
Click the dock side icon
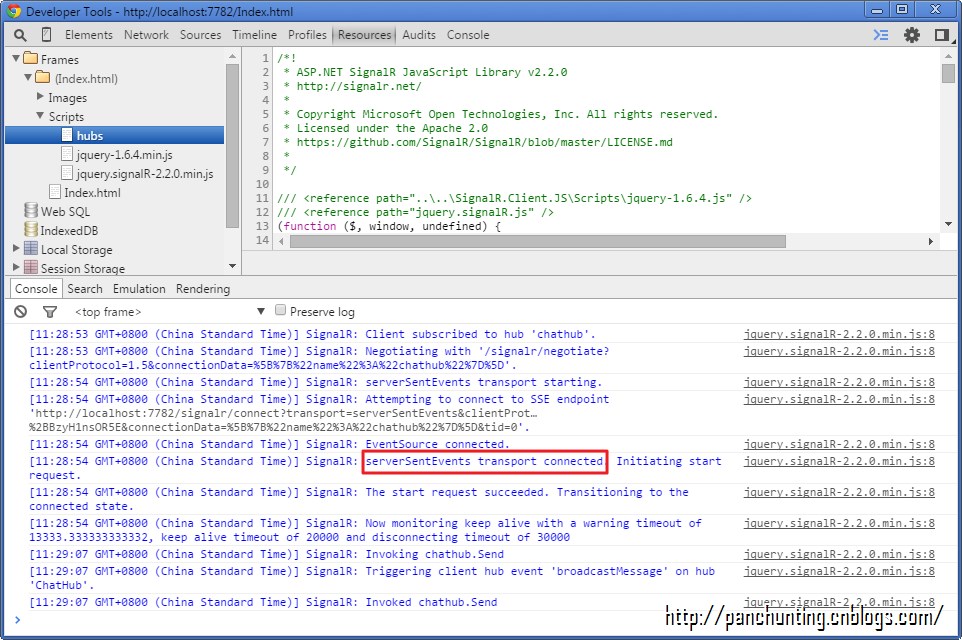941,35
